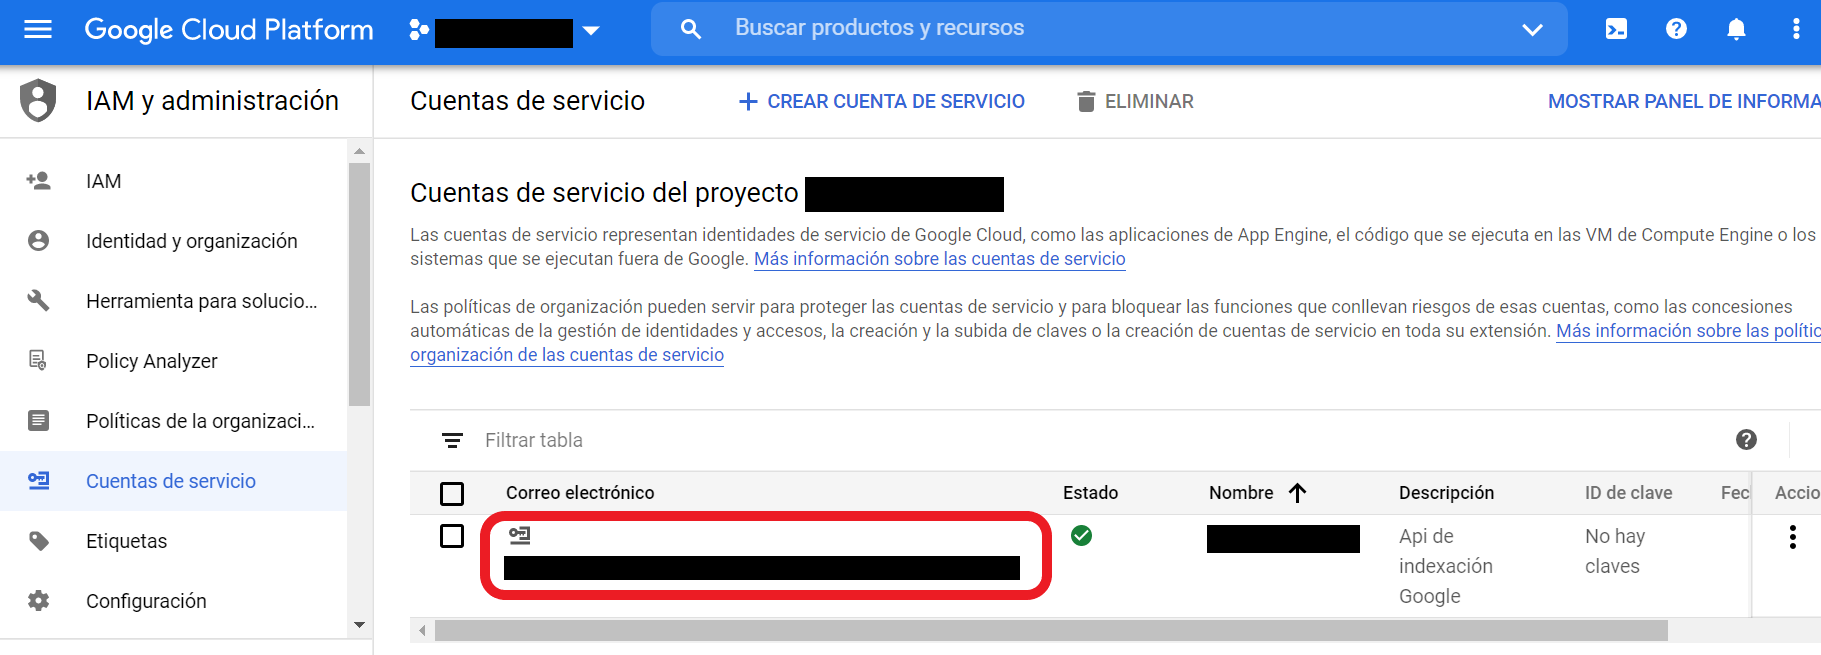Click the sidebar vertical scrollbar thumb
The width and height of the screenshot is (1821, 655).
click(x=359, y=284)
